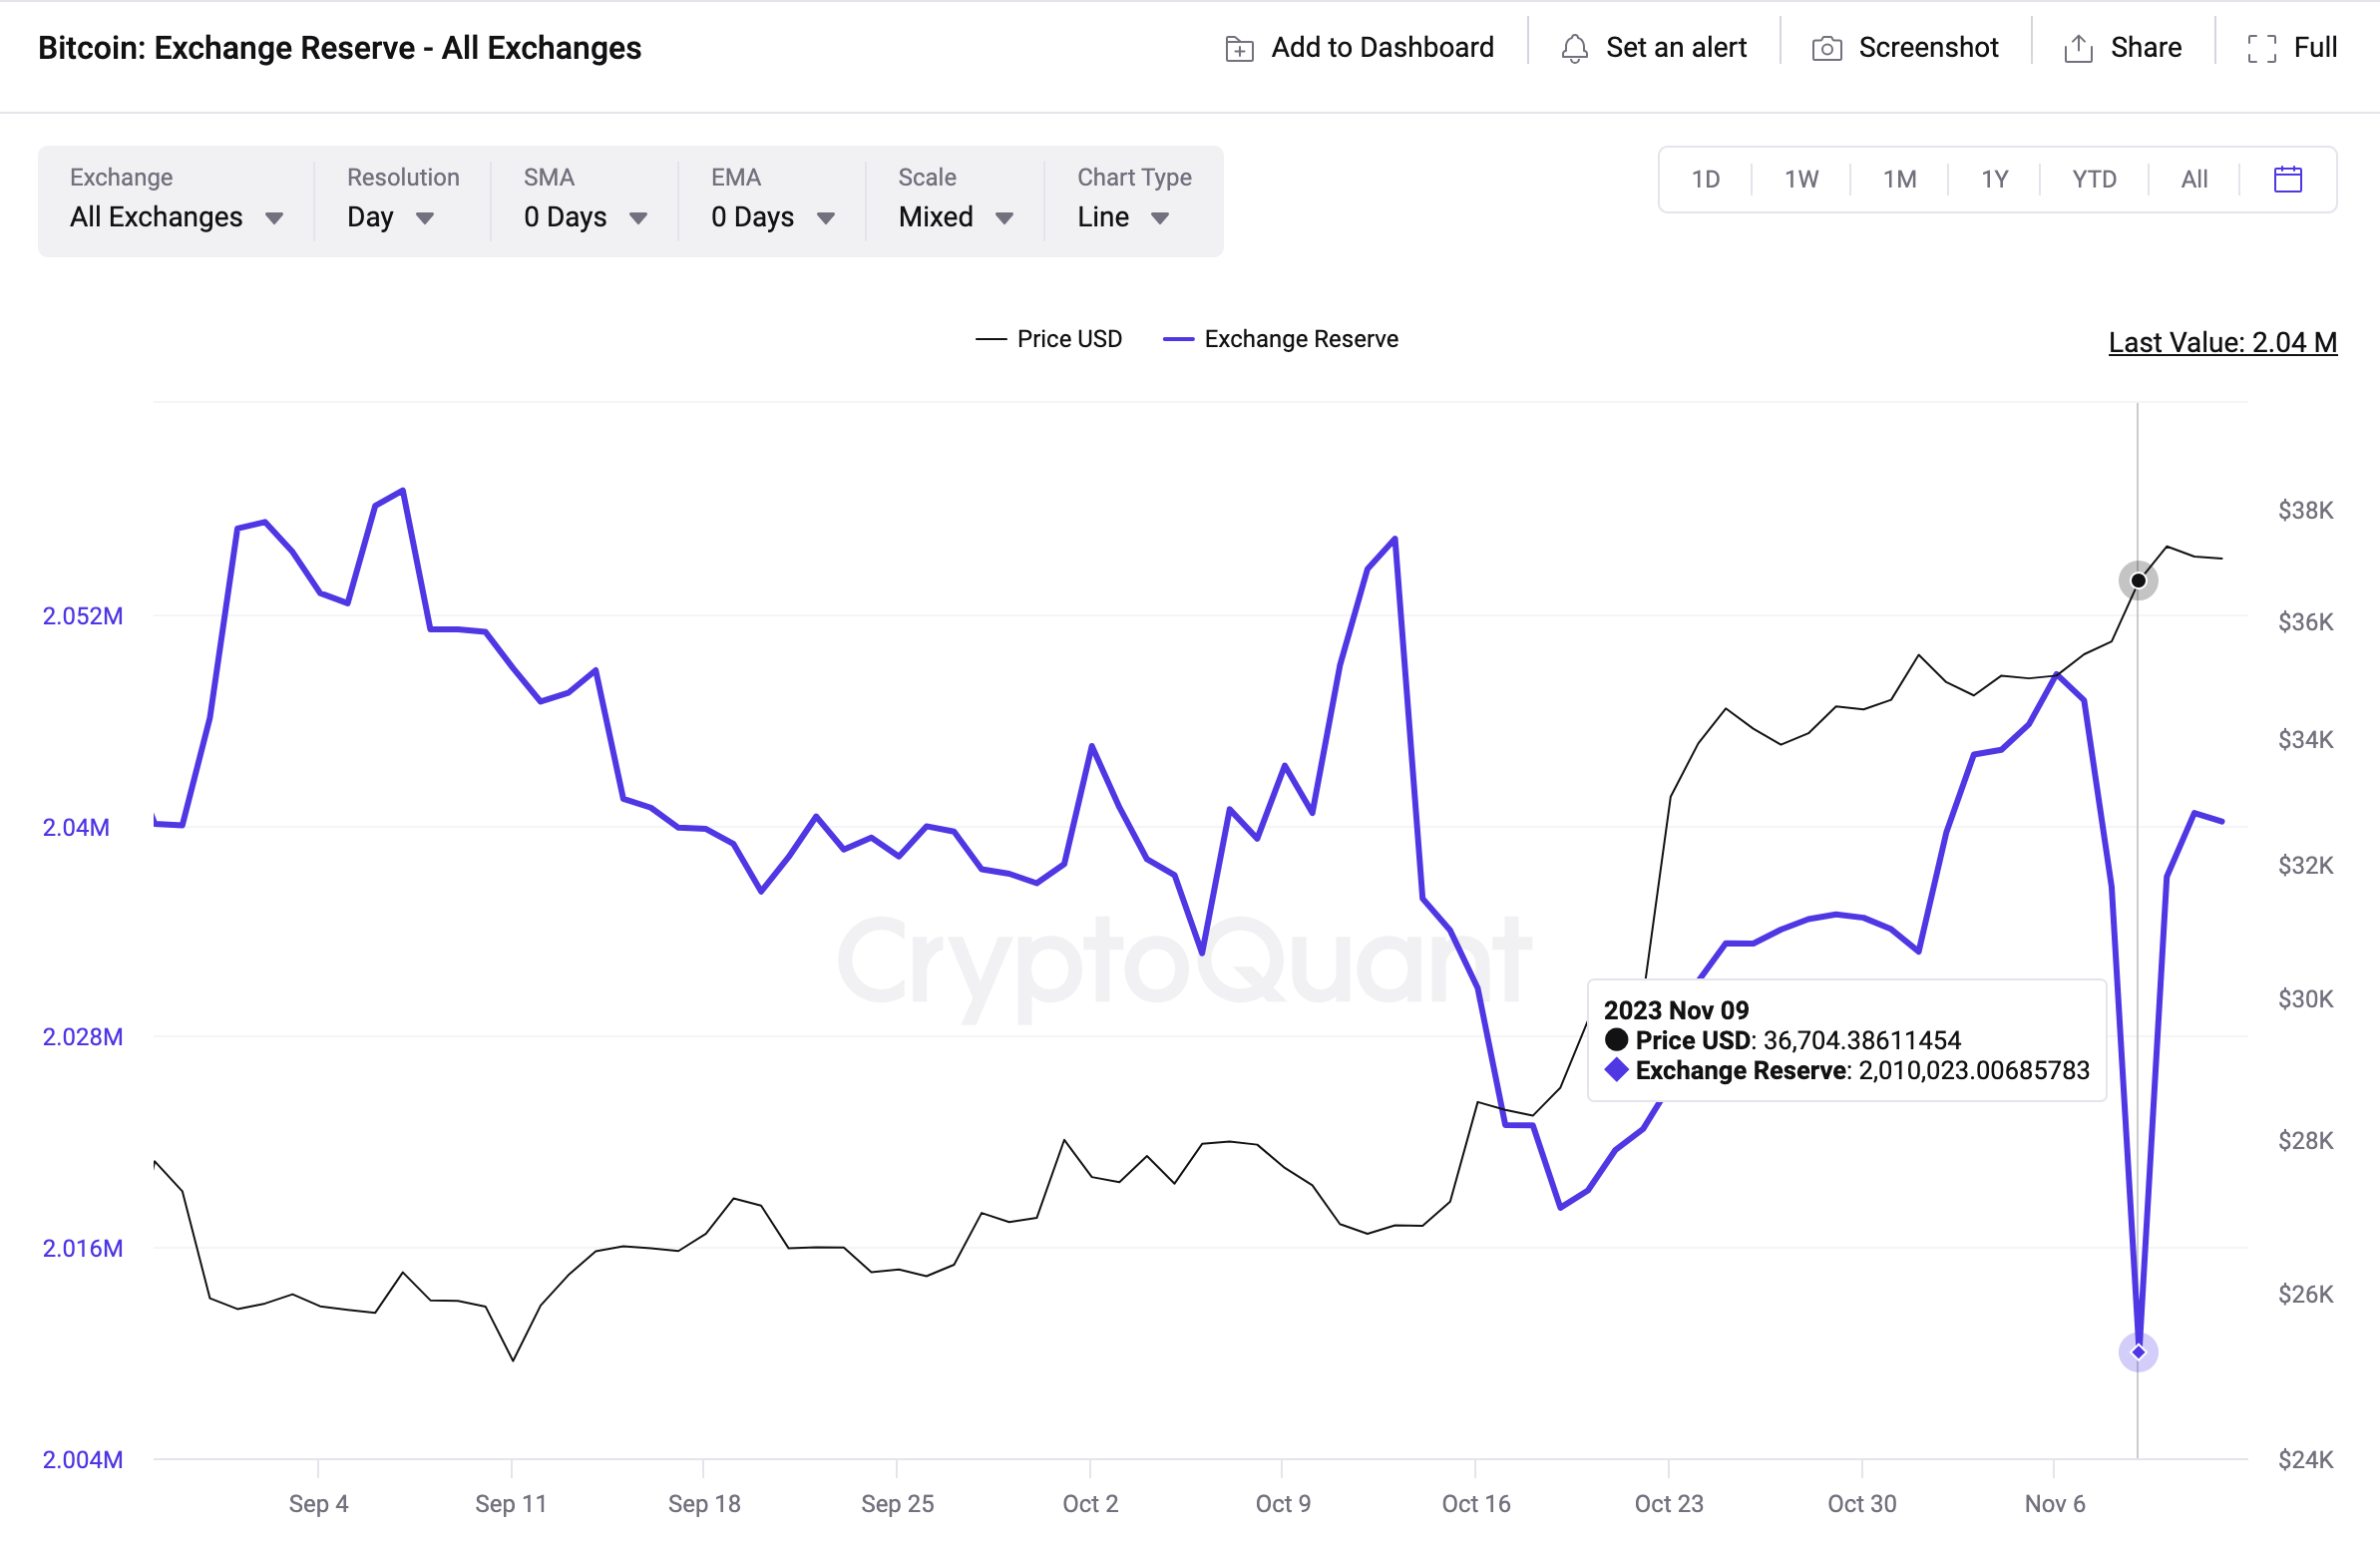Open the Scale dropdown set to Mixed
The height and width of the screenshot is (1542, 2380).
click(x=955, y=200)
